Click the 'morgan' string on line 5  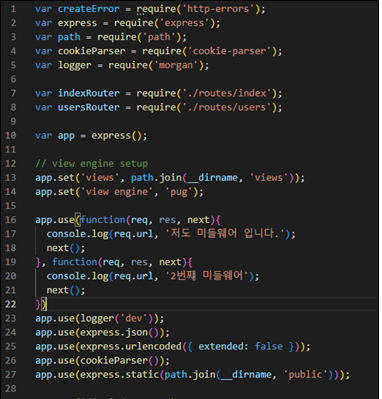pos(176,65)
